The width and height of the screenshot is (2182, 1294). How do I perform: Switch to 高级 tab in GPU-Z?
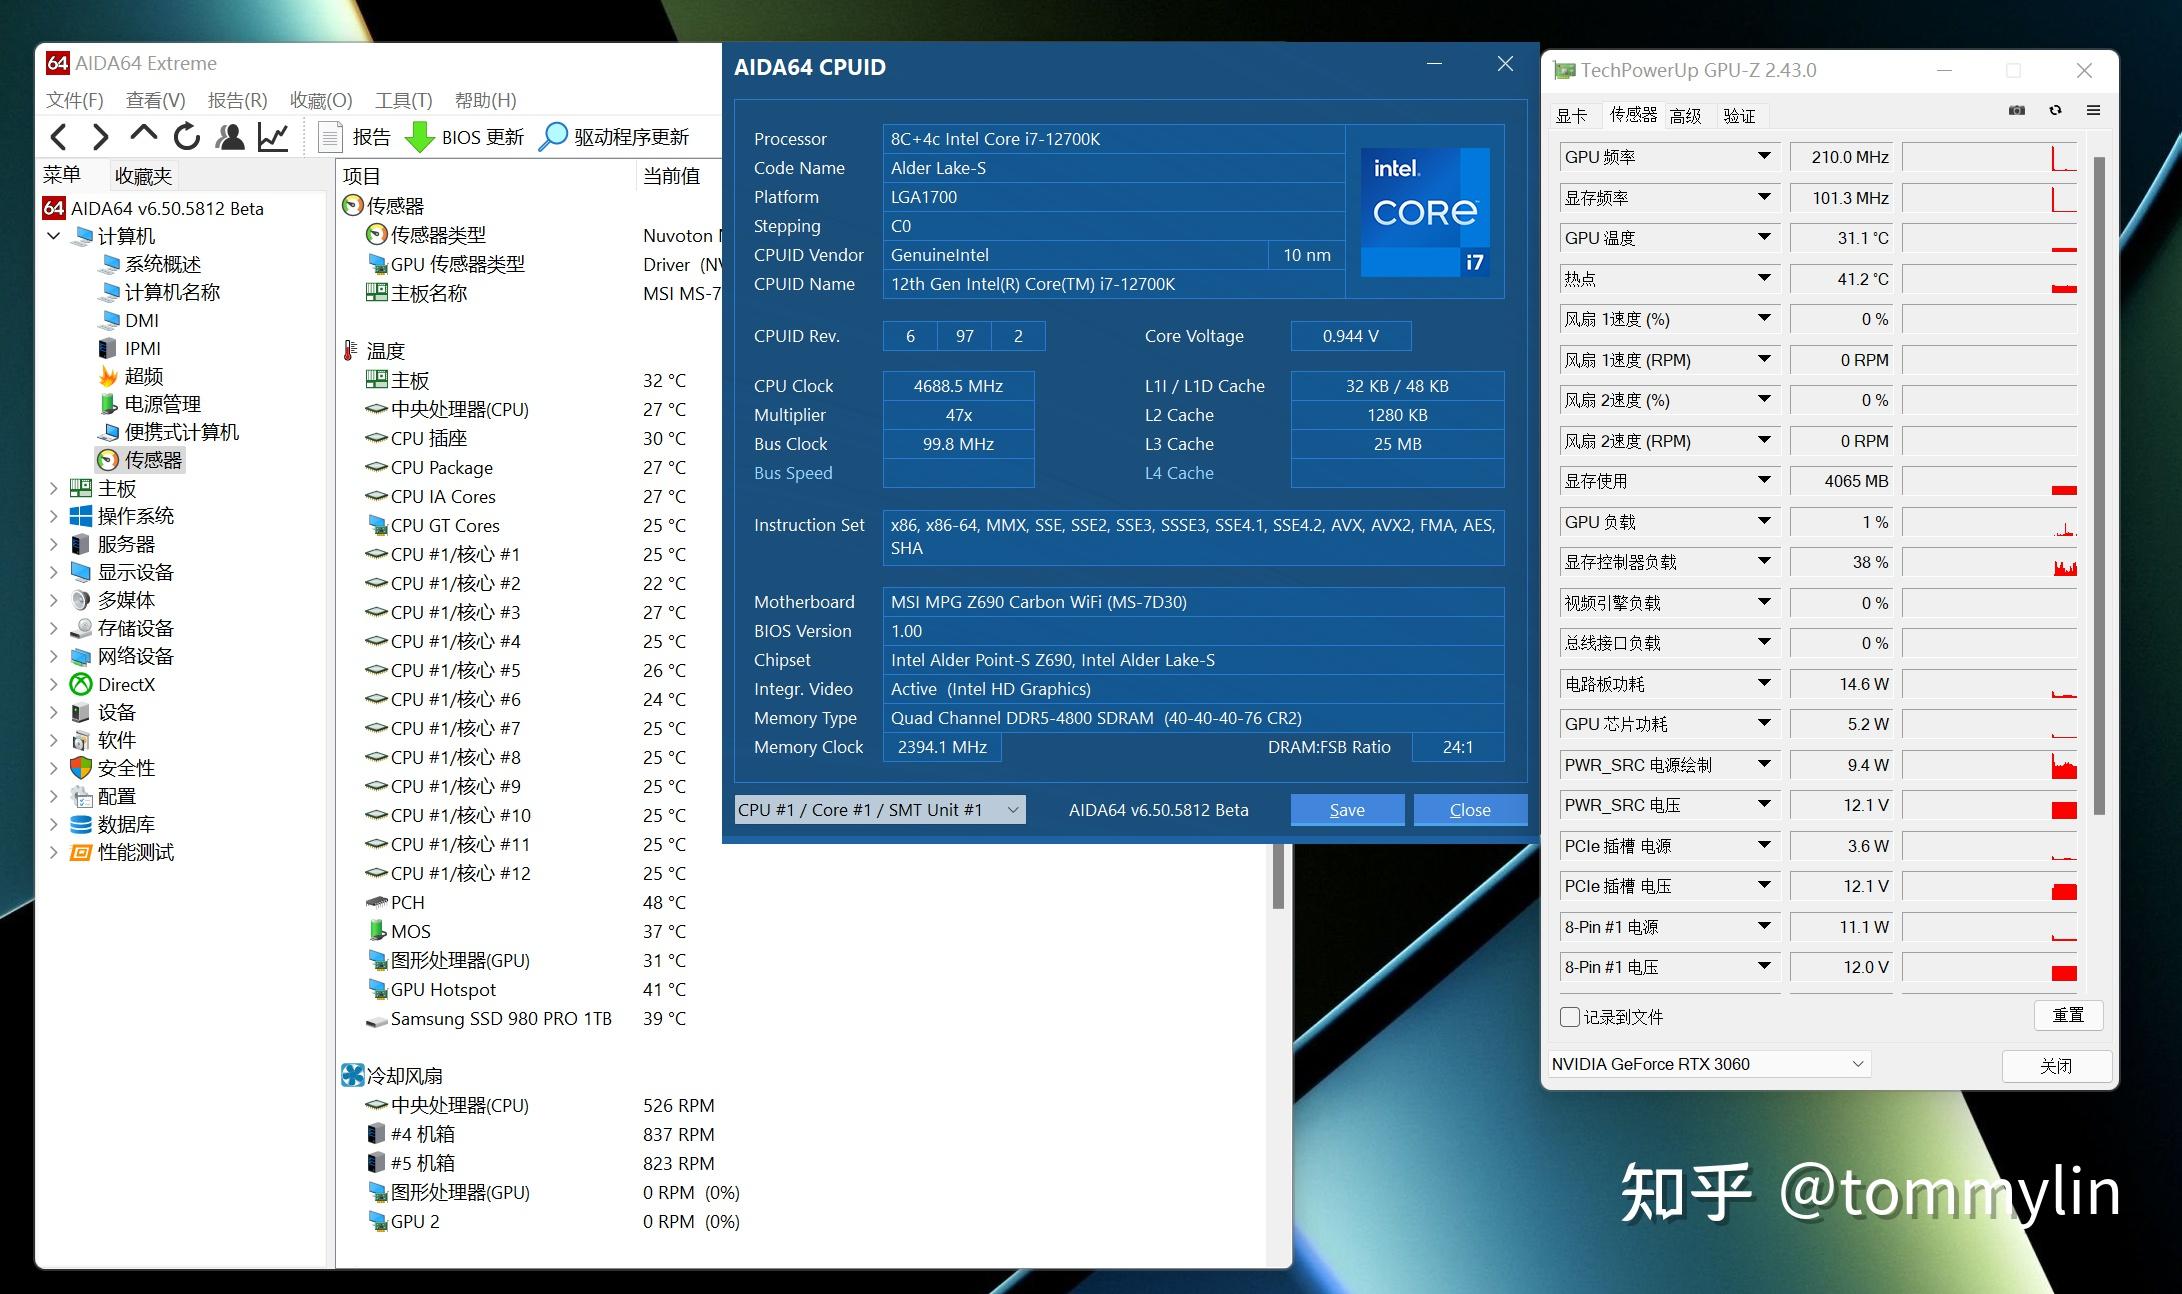pos(1686,116)
